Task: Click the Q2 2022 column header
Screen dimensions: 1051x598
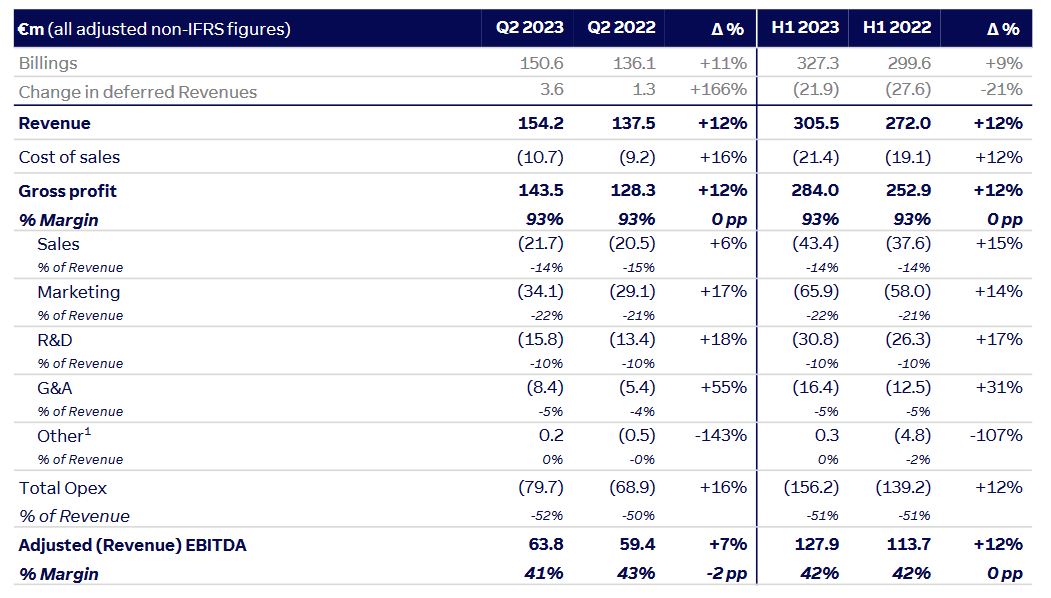Action: coord(621,28)
